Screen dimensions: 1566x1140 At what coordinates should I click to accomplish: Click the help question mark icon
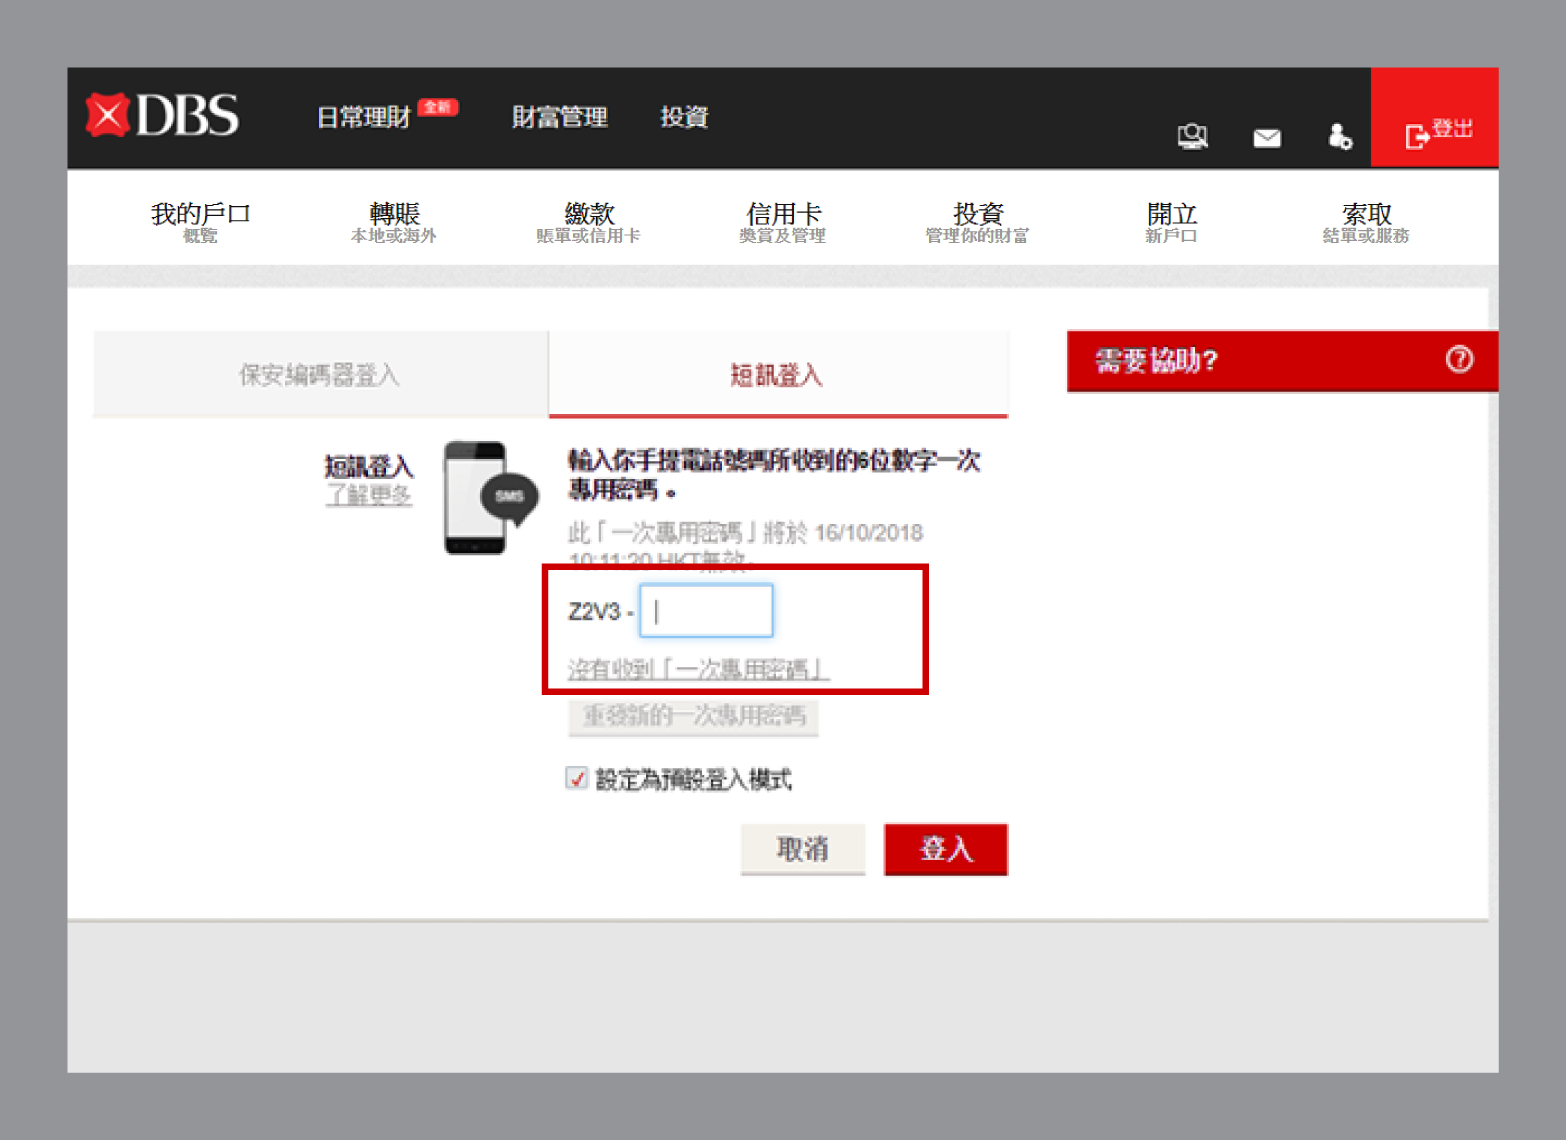click(x=1458, y=360)
